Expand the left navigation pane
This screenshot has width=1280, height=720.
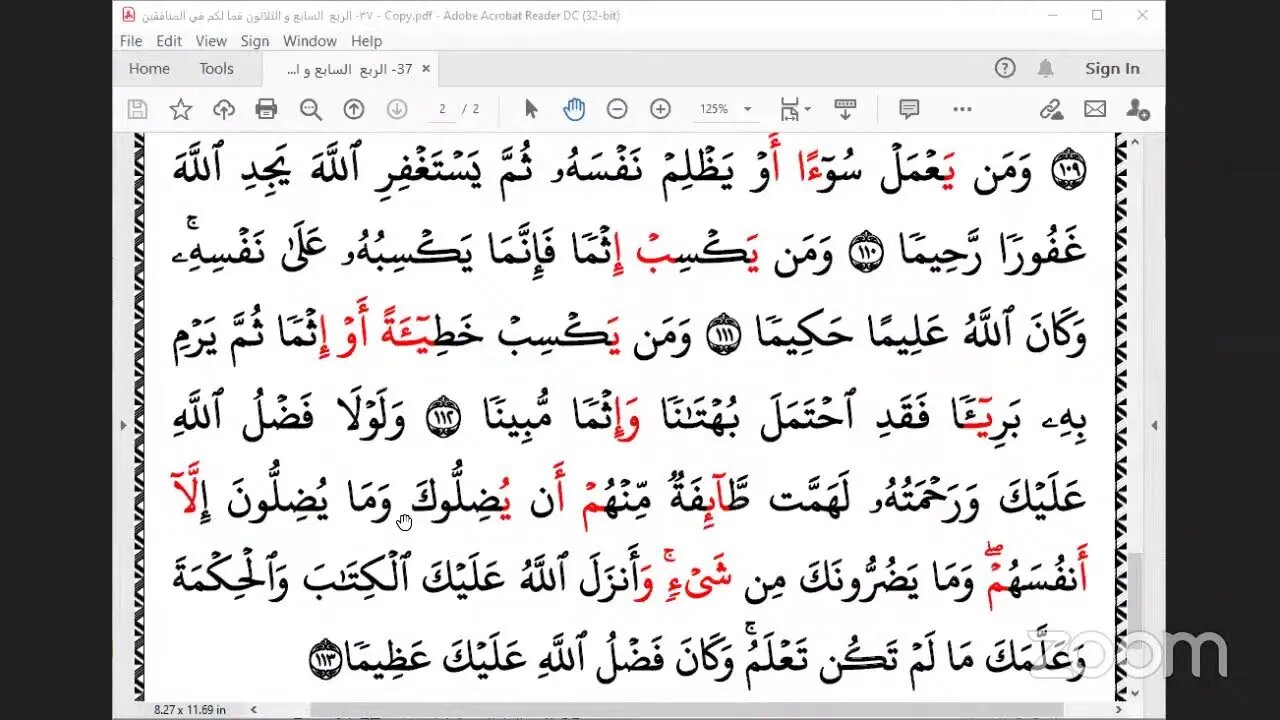pyautogui.click(x=123, y=425)
